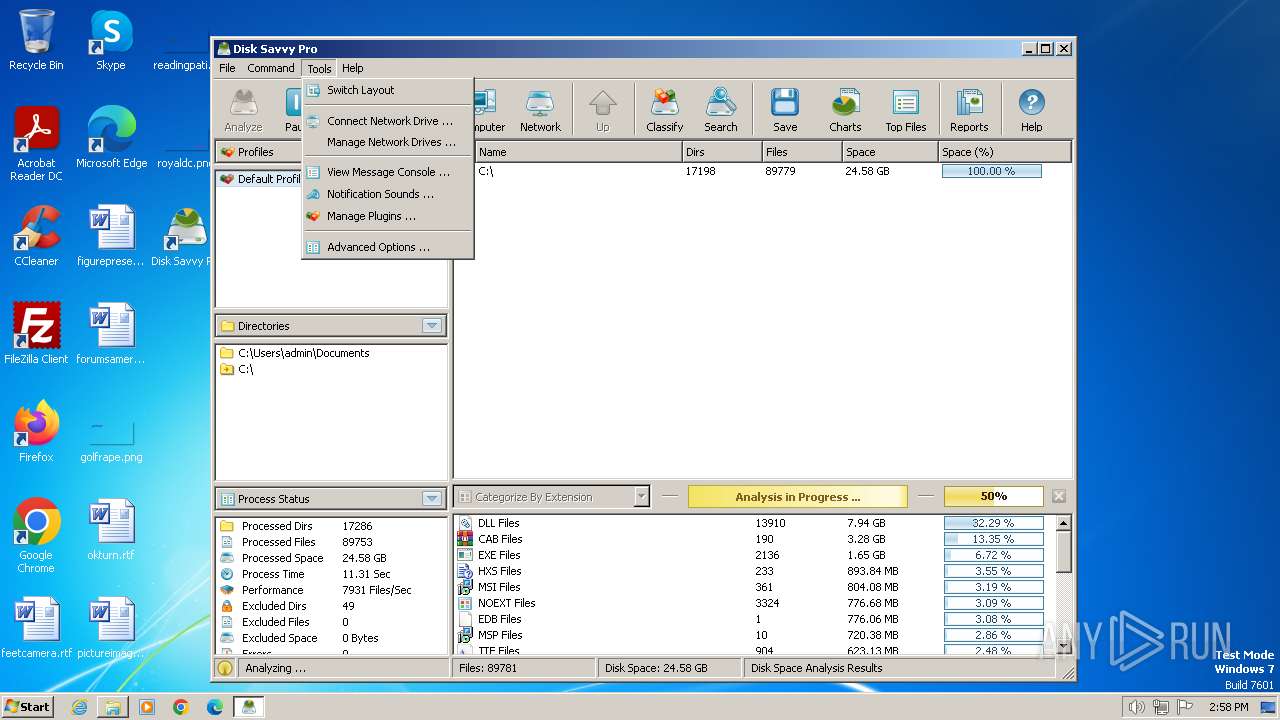Open the Categorize By Extension combo box
The height and width of the screenshot is (720, 1280).
coord(553,496)
